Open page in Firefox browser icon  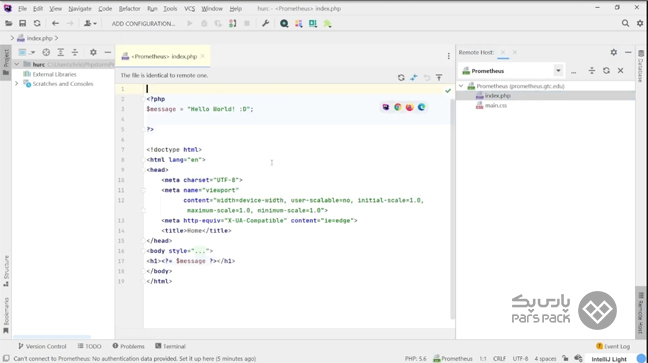tap(410, 107)
